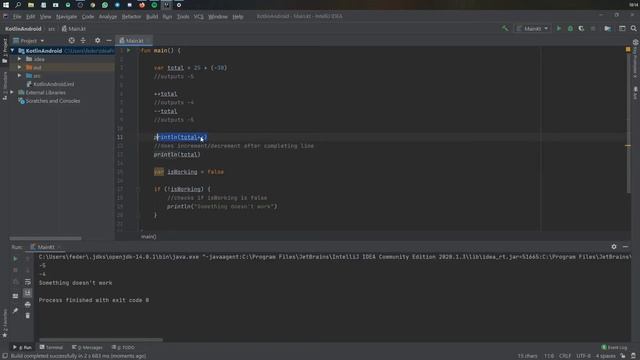Image resolution: width=640 pixels, height=360 pixels.
Task: Click the main() breadcrumb under editor
Action: pos(149,236)
